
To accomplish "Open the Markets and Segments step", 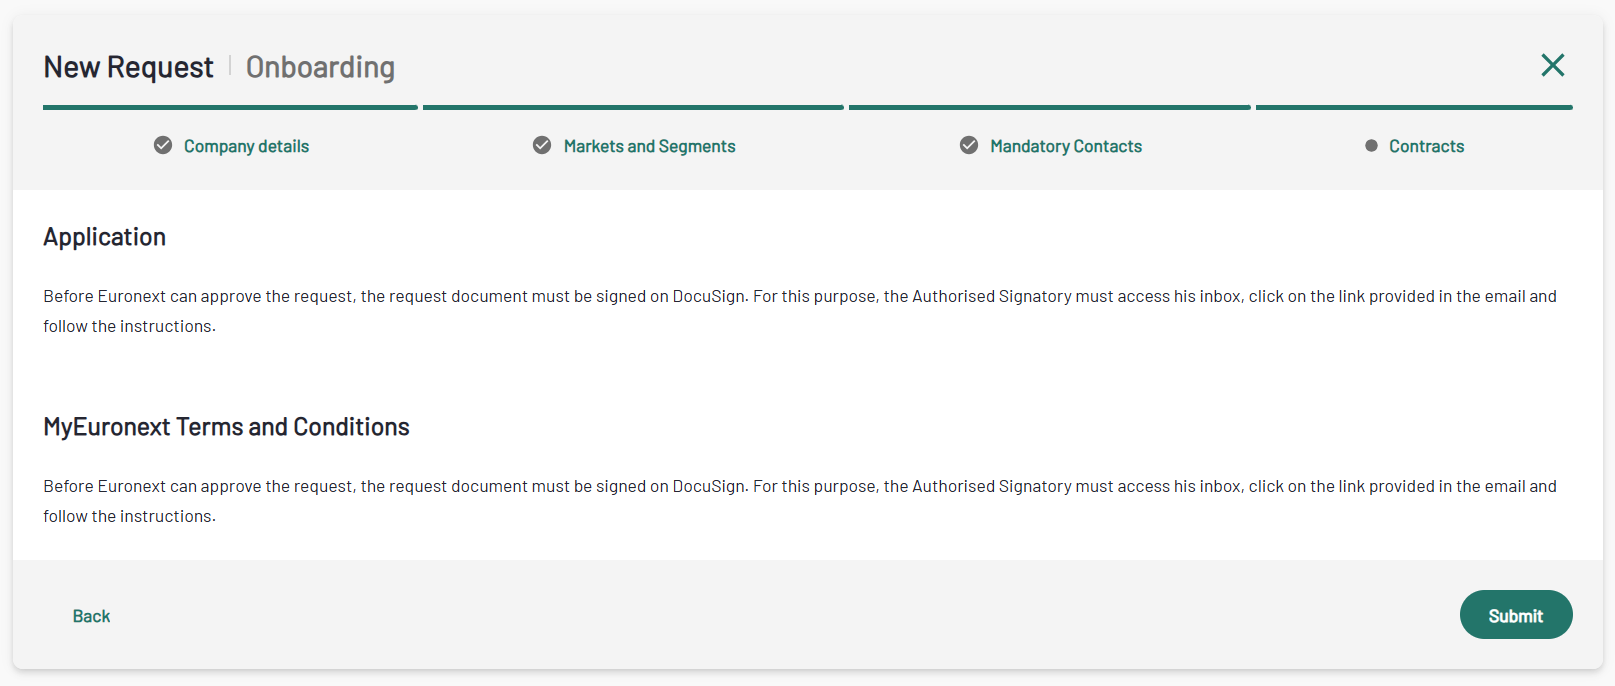I will [649, 146].
